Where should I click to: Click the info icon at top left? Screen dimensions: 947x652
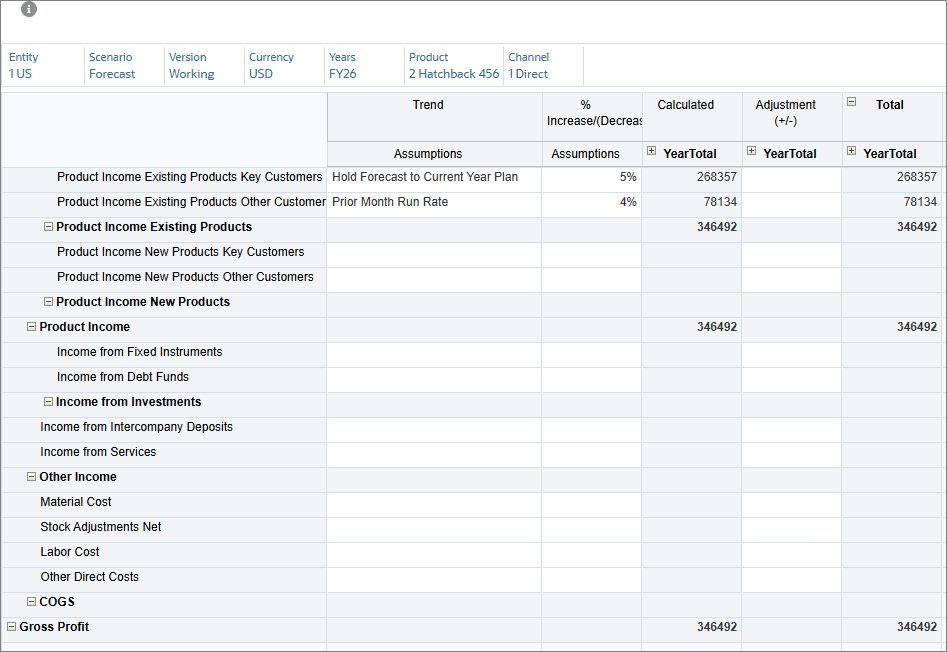[28, 9]
